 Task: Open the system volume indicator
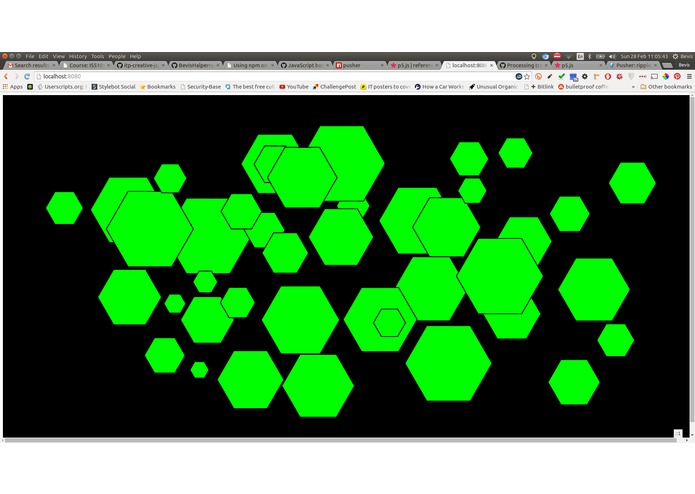coord(612,56)
